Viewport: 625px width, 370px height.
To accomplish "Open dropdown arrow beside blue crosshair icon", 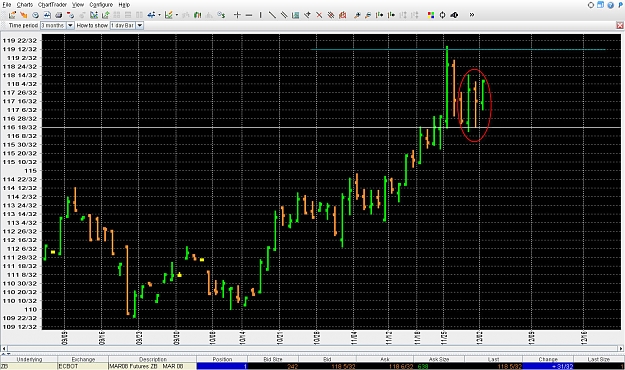I will click(159, 15).
